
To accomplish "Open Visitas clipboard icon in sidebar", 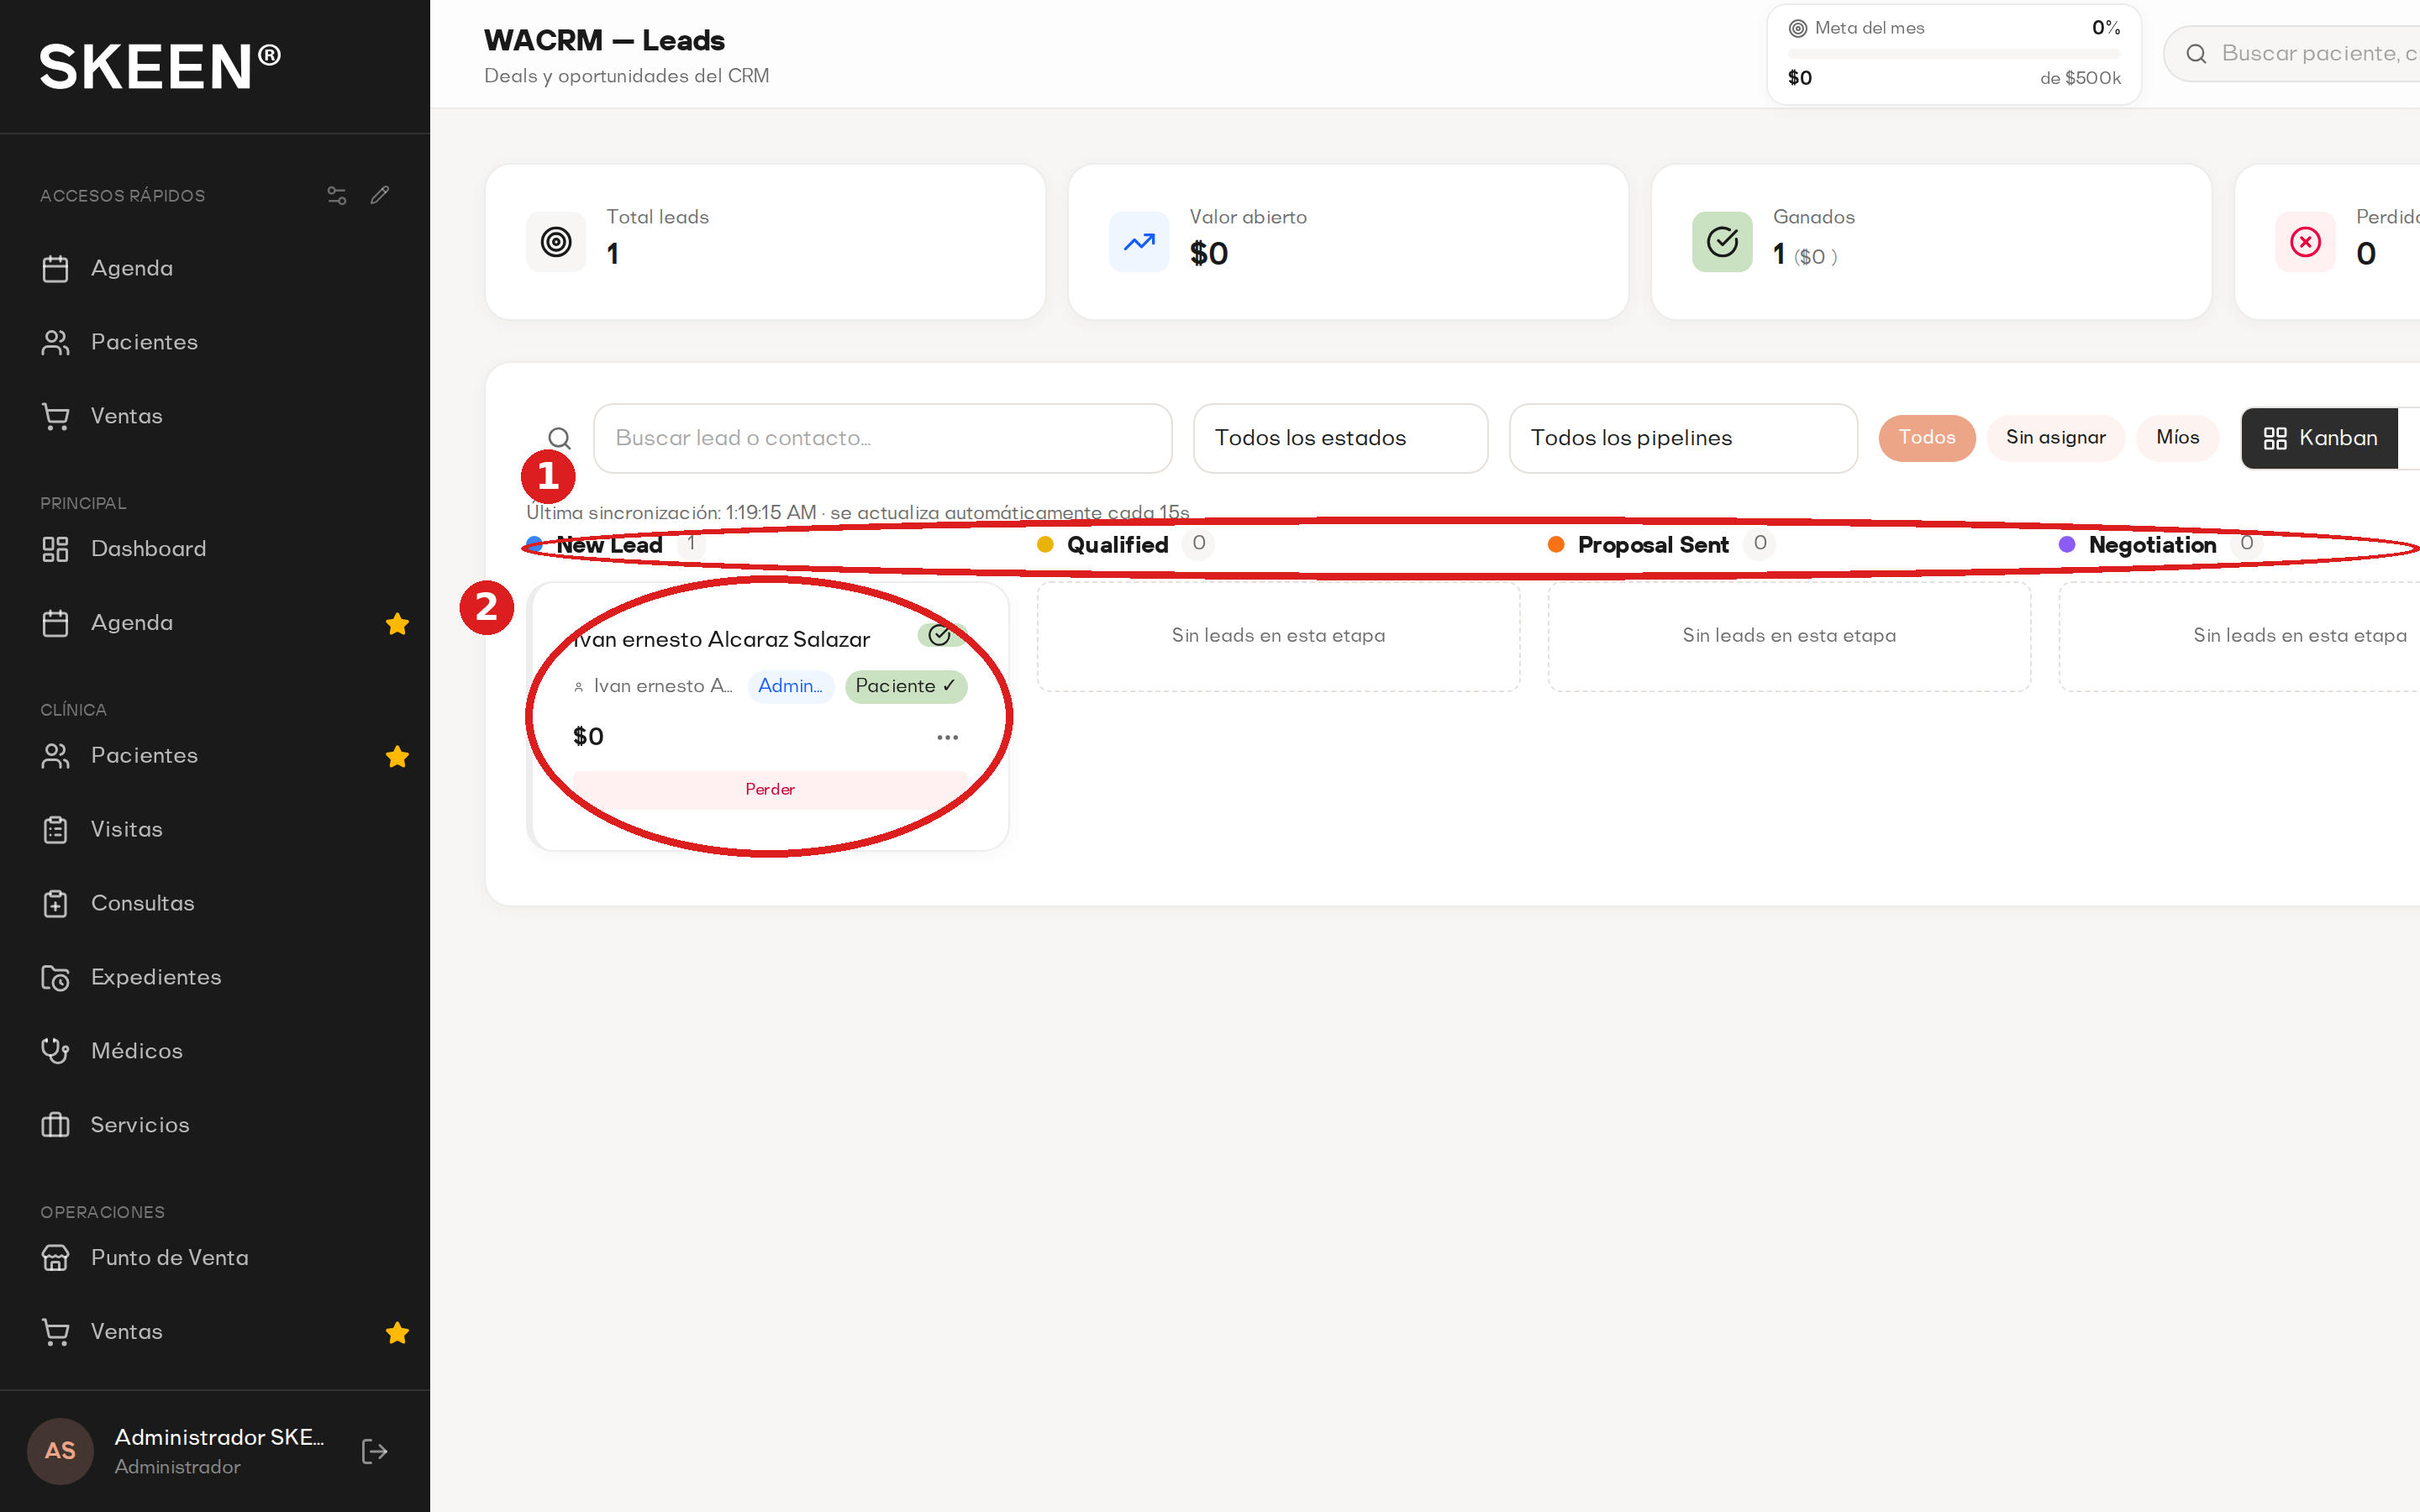I will 56,830.
